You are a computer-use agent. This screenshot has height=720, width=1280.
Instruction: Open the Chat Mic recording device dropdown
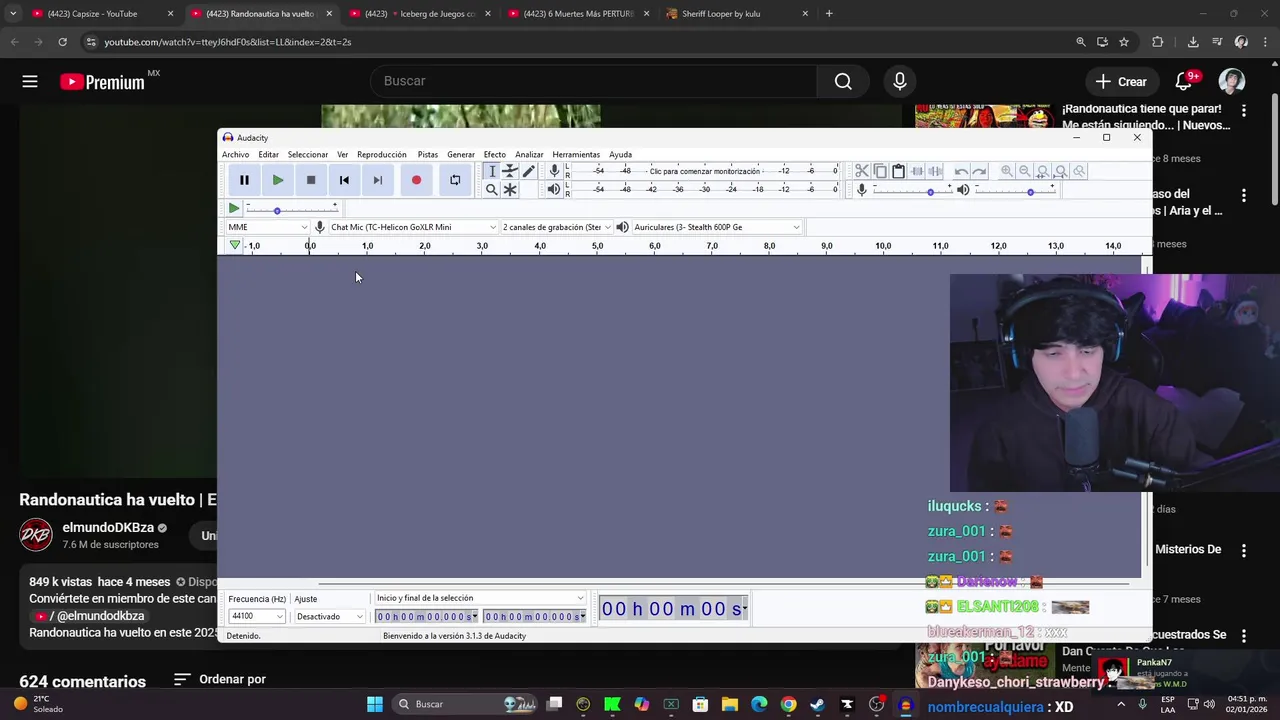(x=413, y=227)
